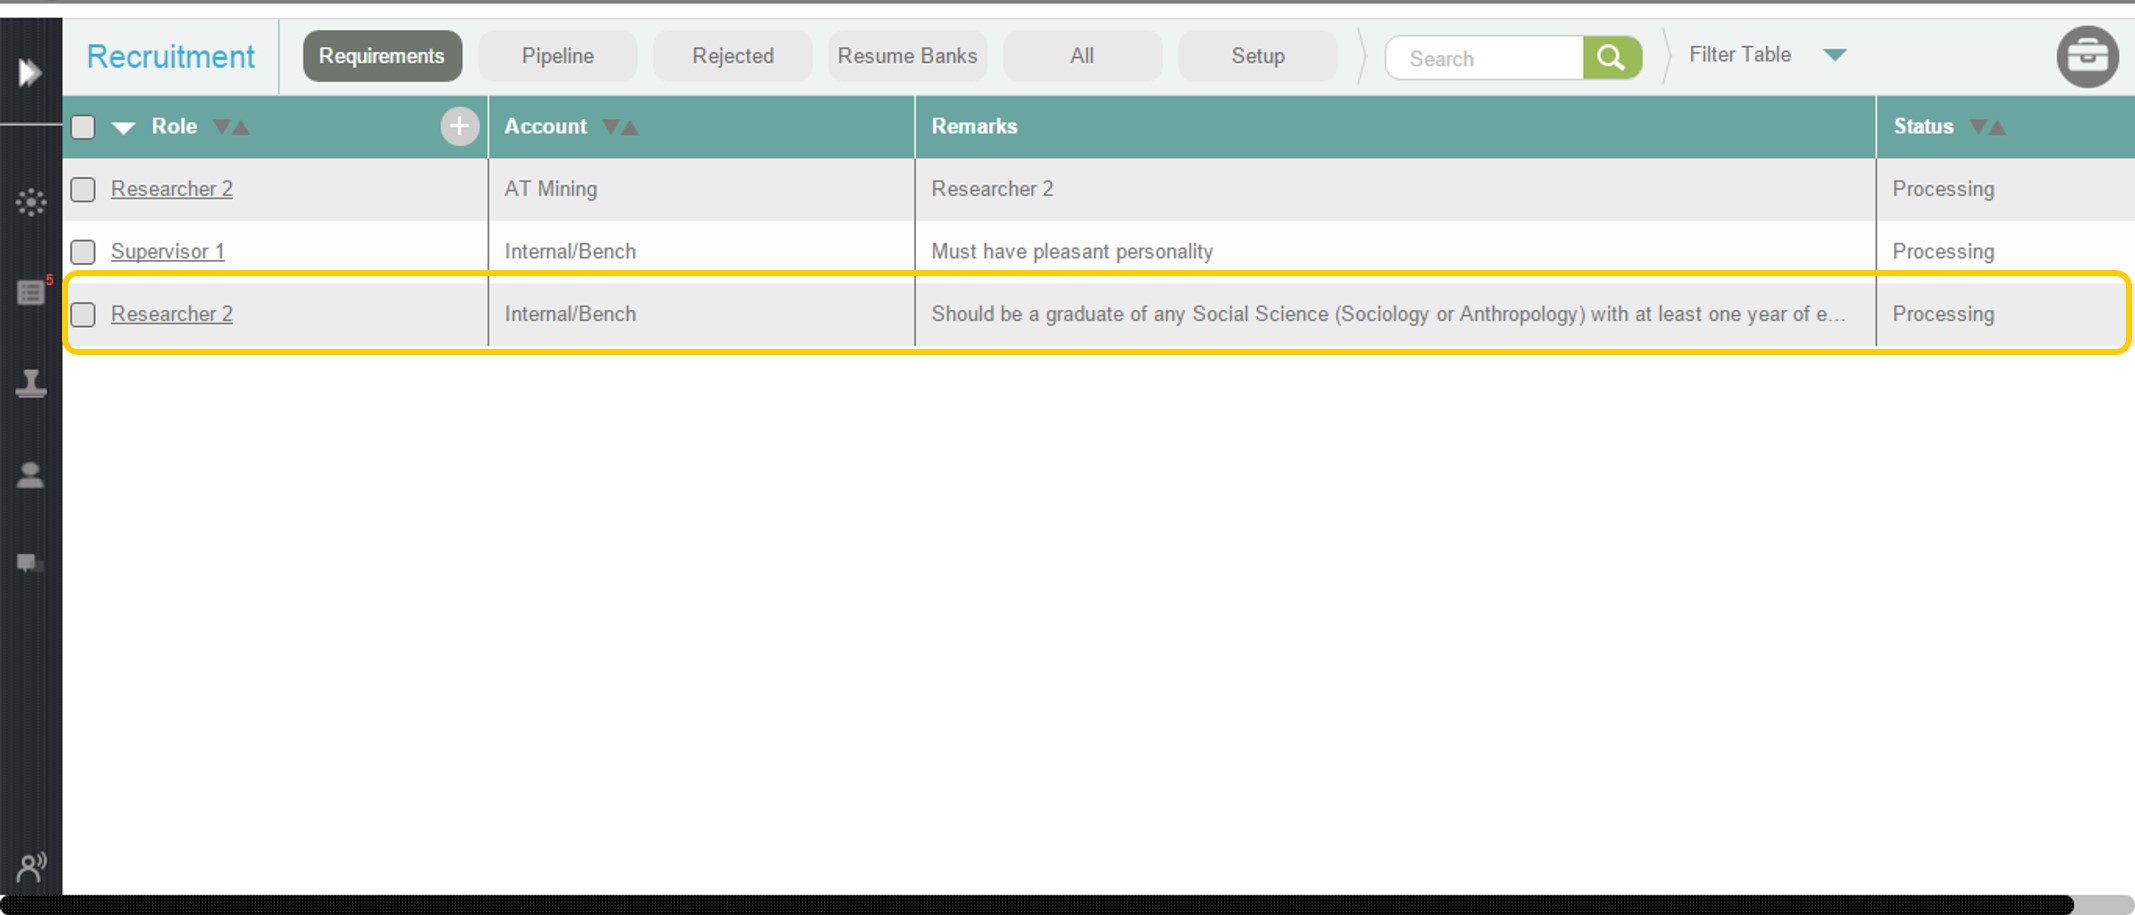This screenshot has height=915, width=2135.
Task: Open the list icon with the red 5 badge
Action: 31,293
